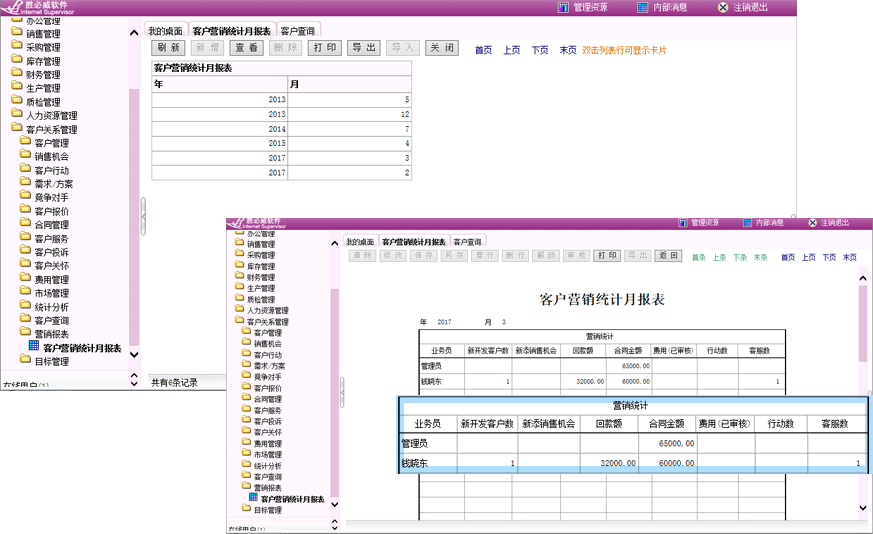This screenshot has height=534, width=873.
Task: Click the 采购管理 folder icon in the back window tree
Action: 17,46
